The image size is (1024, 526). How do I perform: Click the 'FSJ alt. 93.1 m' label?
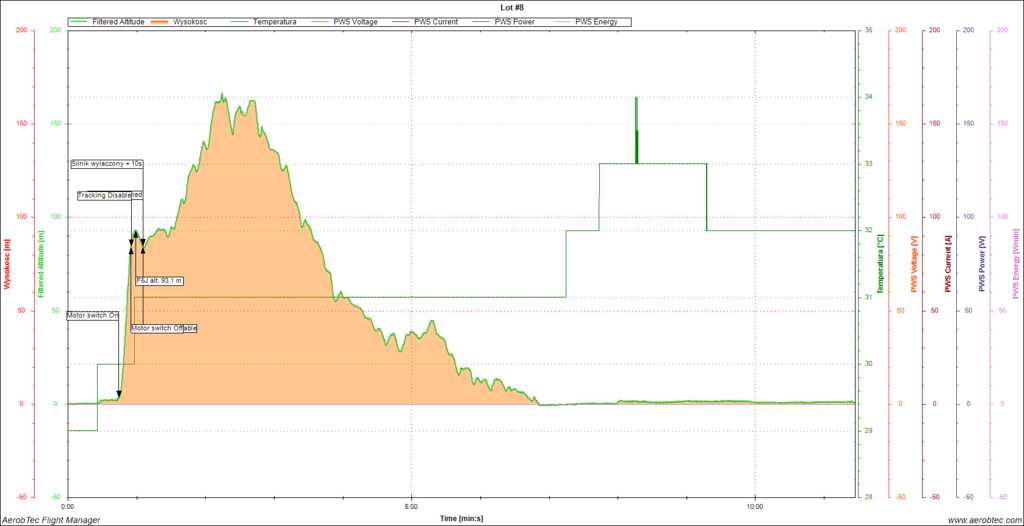pyautogui.click(x=160, y=281)
